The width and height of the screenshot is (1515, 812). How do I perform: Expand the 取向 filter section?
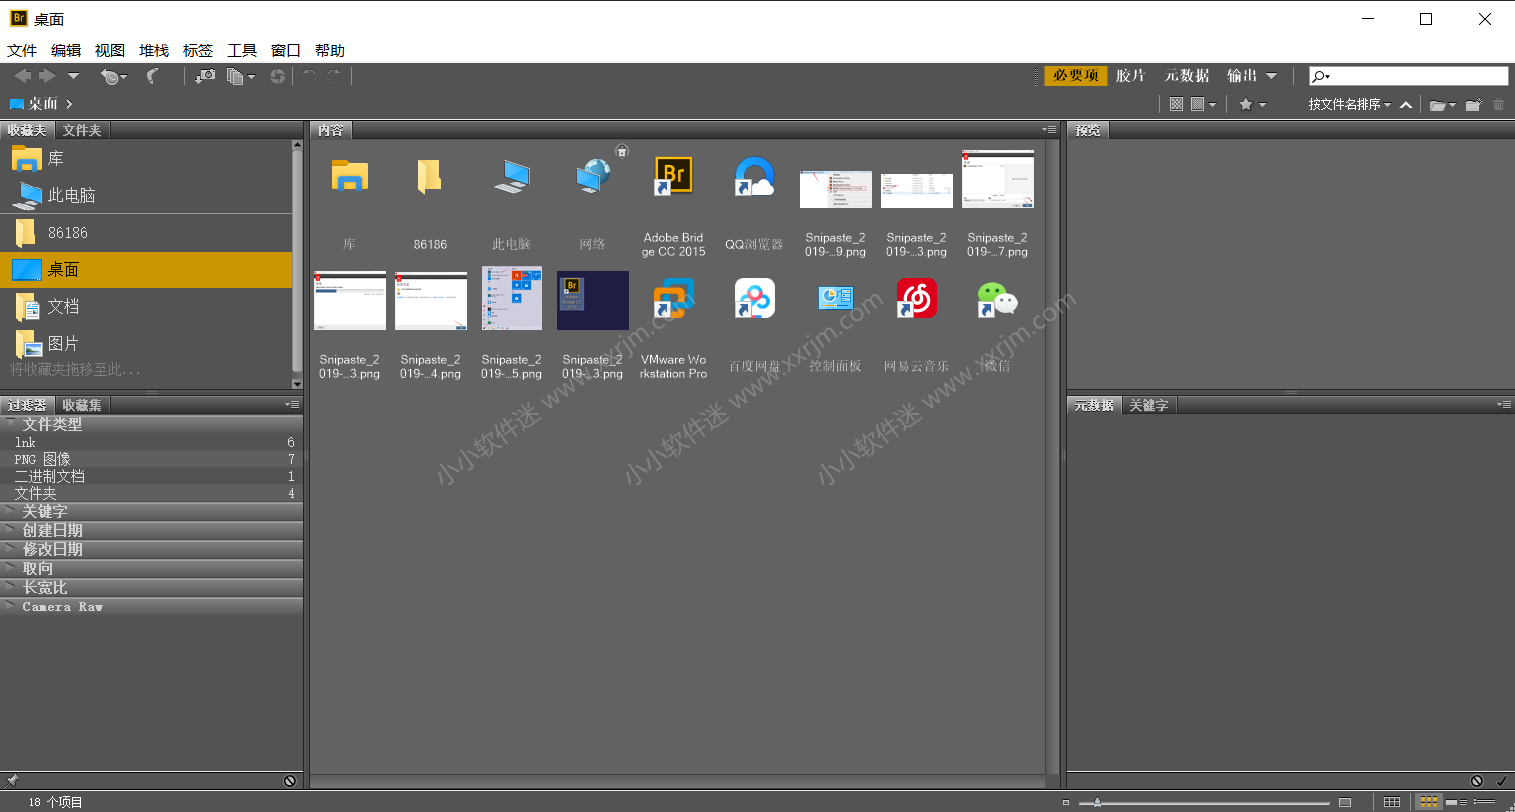(152, 568)
